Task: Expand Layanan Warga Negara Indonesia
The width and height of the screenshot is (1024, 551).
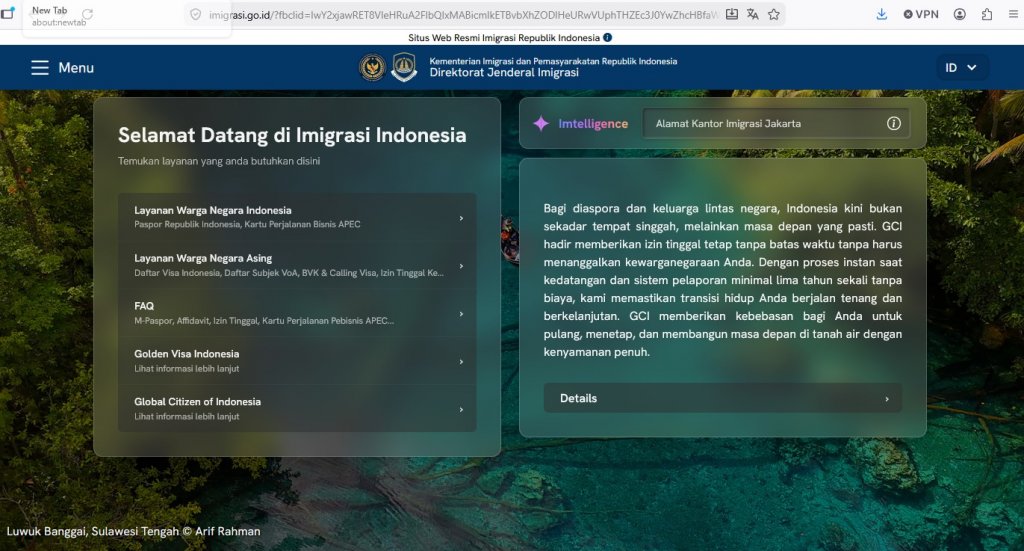Action: [297, 217]
